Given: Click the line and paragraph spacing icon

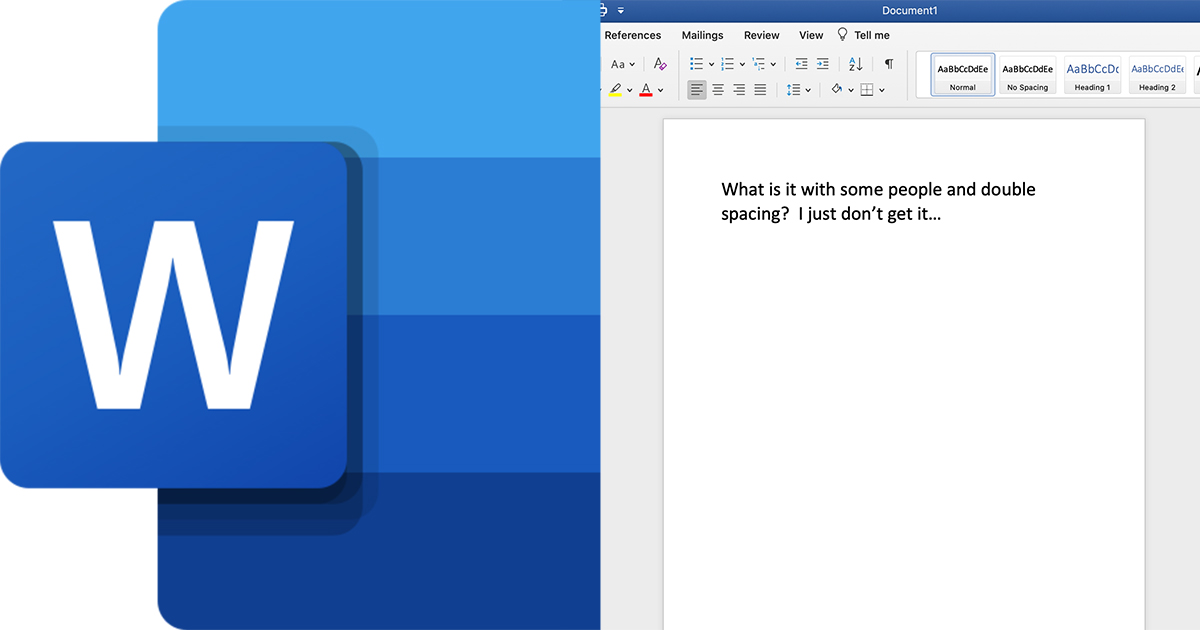Looking at the screenshot, I should pos(793,90).
